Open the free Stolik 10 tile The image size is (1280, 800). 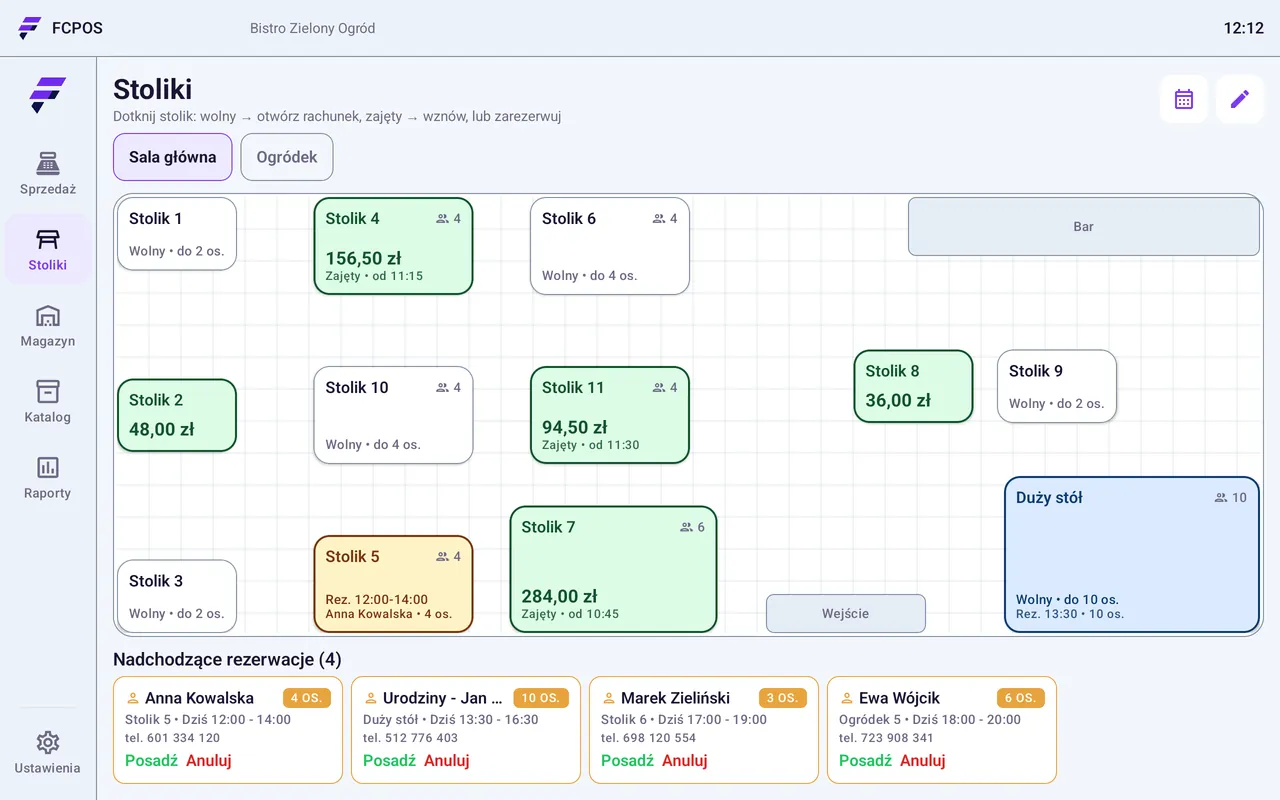pos(393,415)
